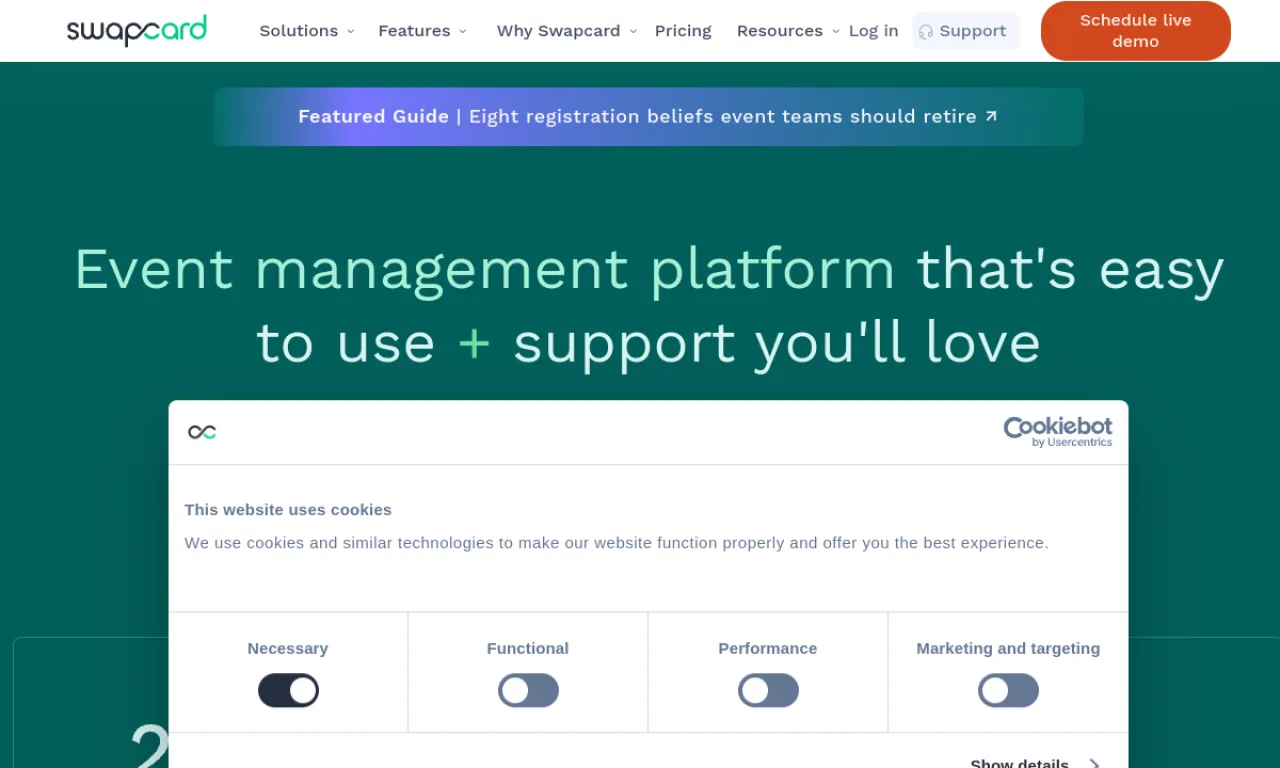Open the Why Swapcard dropdown
The height and width of the screenshot is (768, 1280).
click(x=567, y=31)
